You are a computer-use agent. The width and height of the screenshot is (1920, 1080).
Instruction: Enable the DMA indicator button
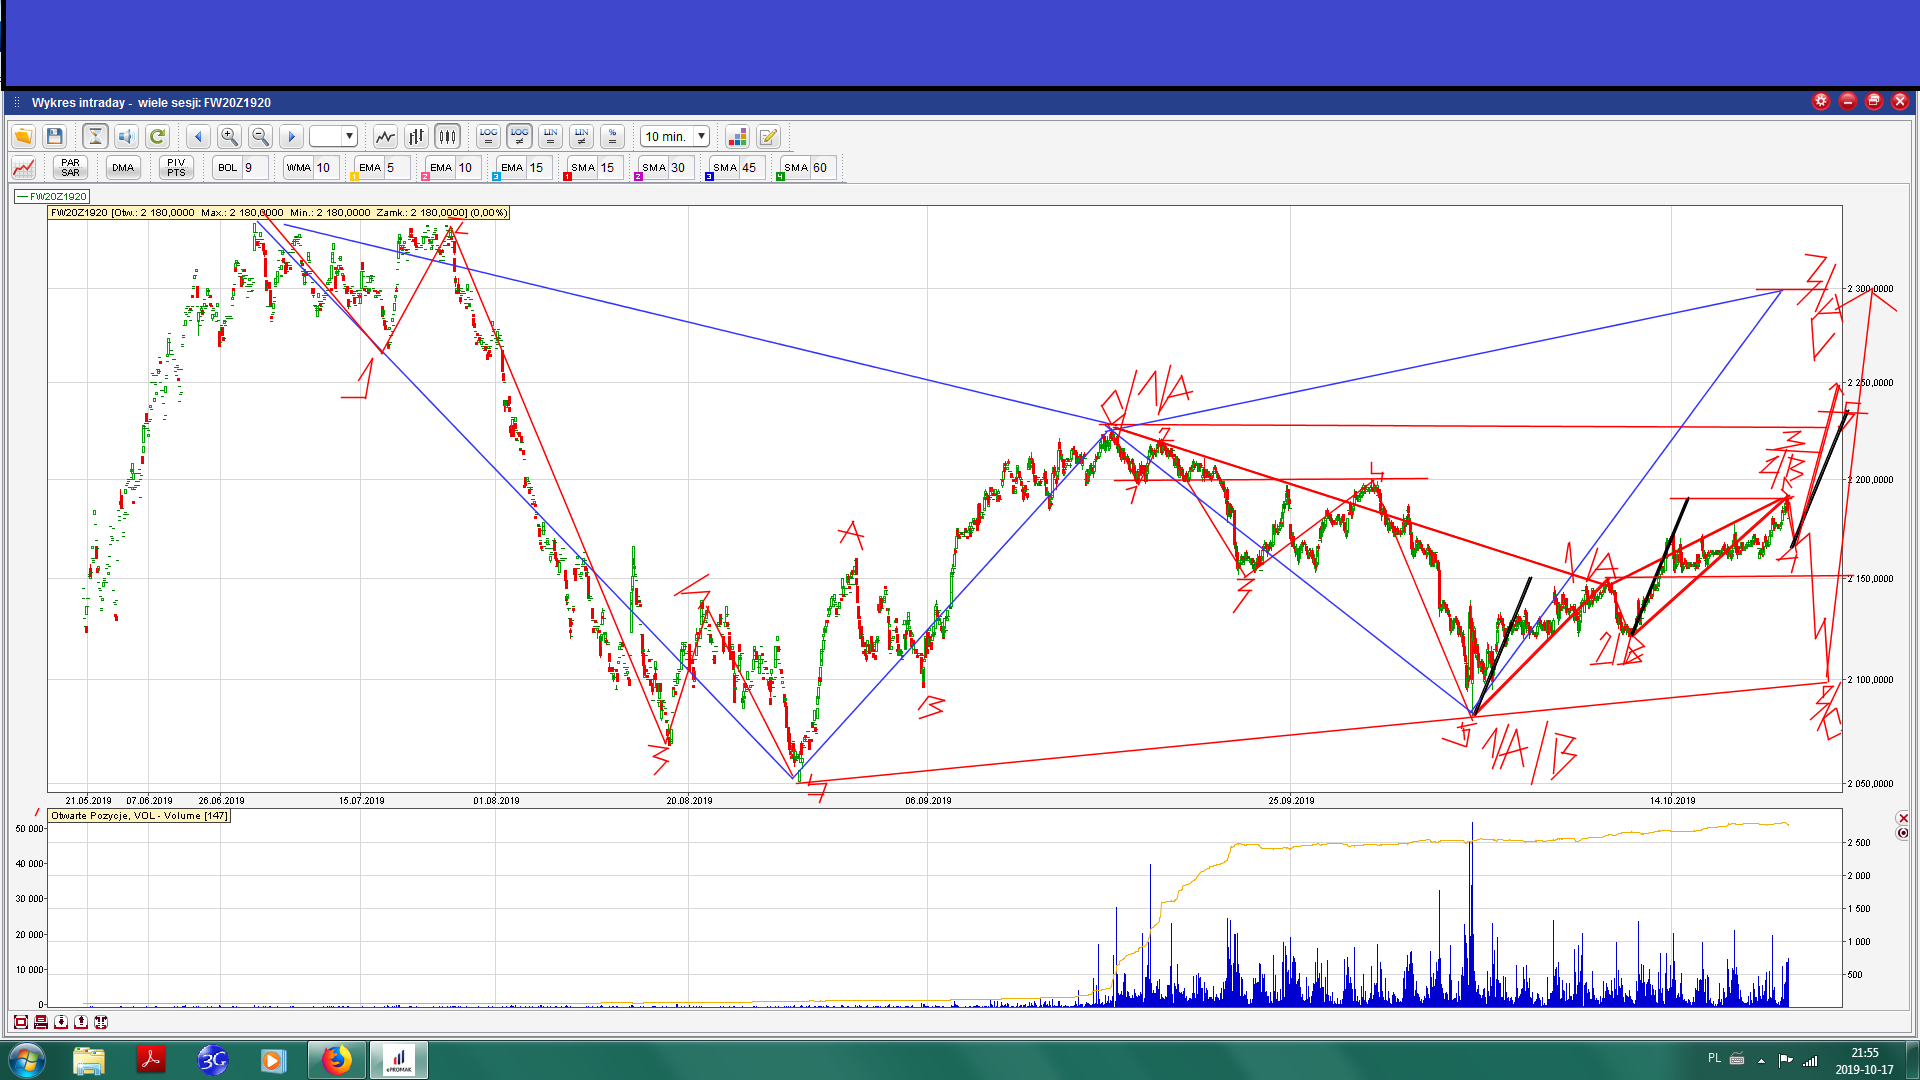[123, 167]
